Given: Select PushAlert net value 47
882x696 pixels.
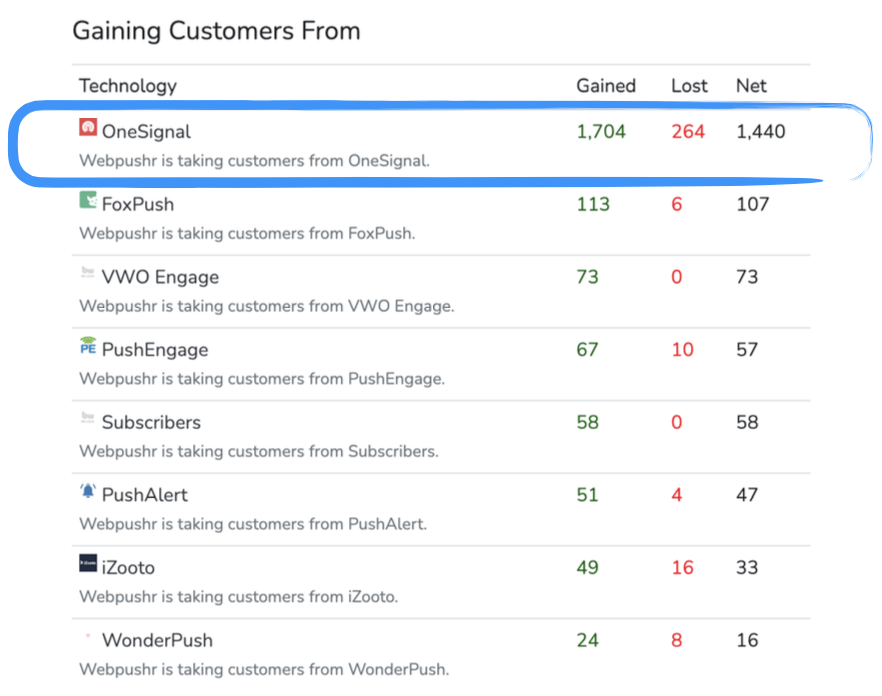Looking at the screenshot, I should click(747, 495).
